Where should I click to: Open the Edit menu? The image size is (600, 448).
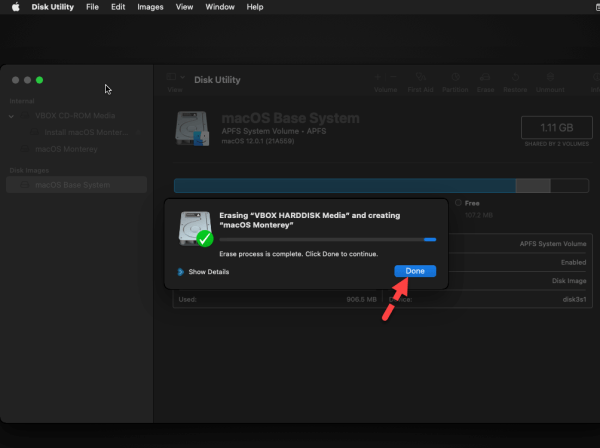118,7
